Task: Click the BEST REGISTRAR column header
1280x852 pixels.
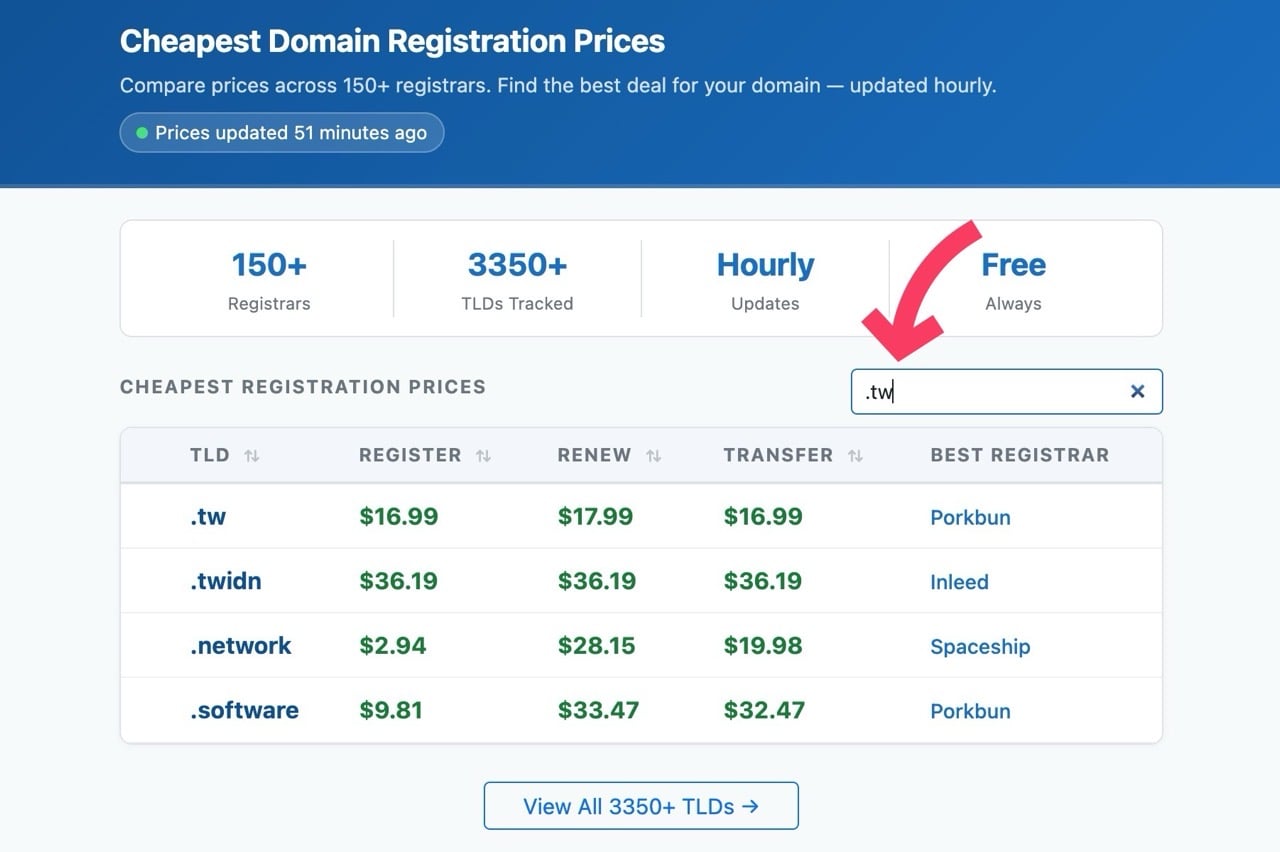Action: [1019, 455]
